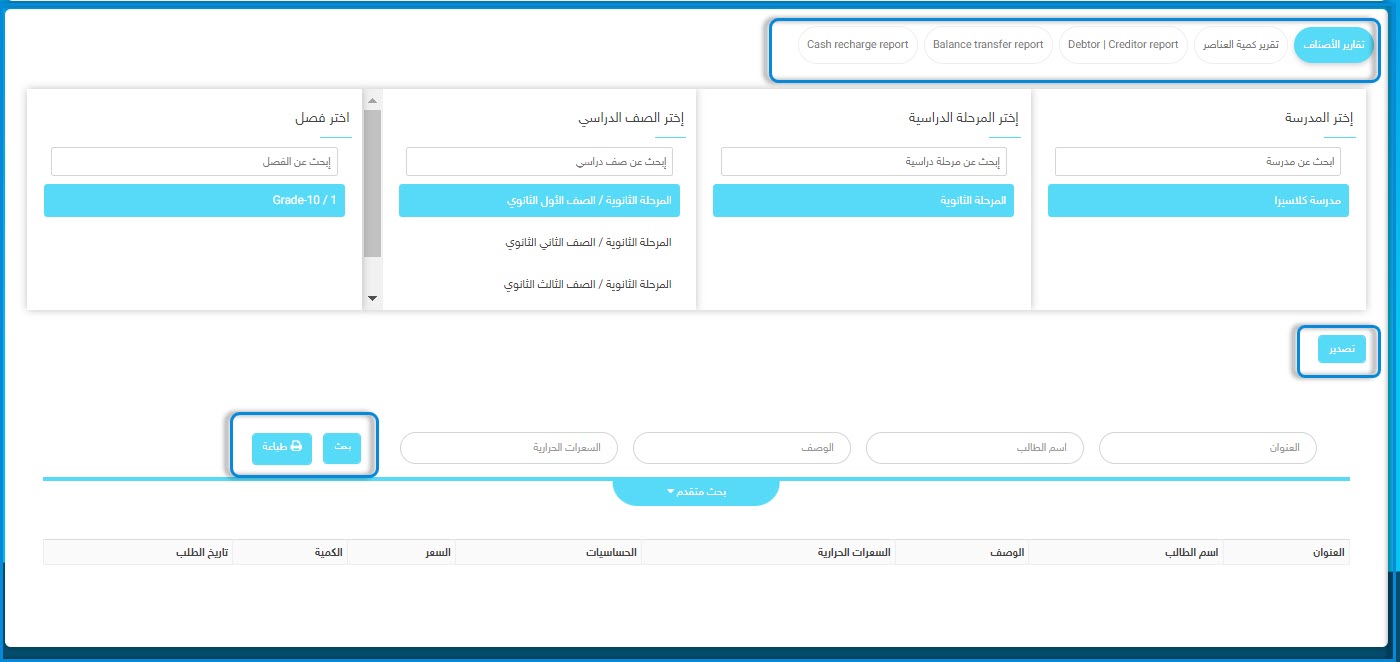Expand the advanced search (بحث متقدم) panel
The width and height of the screenshot is (1400, 662).
tap(695, 492)
